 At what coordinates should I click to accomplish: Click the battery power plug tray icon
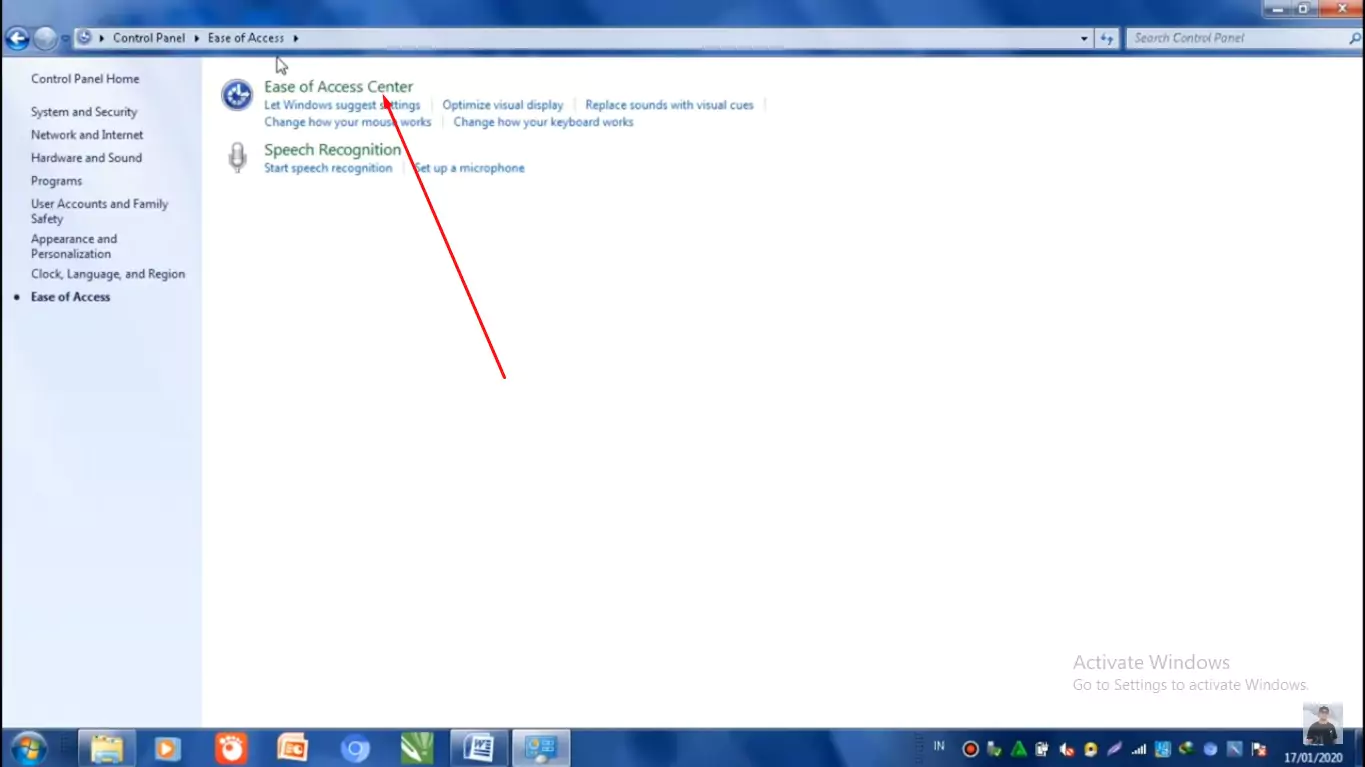pos(1042,749)
